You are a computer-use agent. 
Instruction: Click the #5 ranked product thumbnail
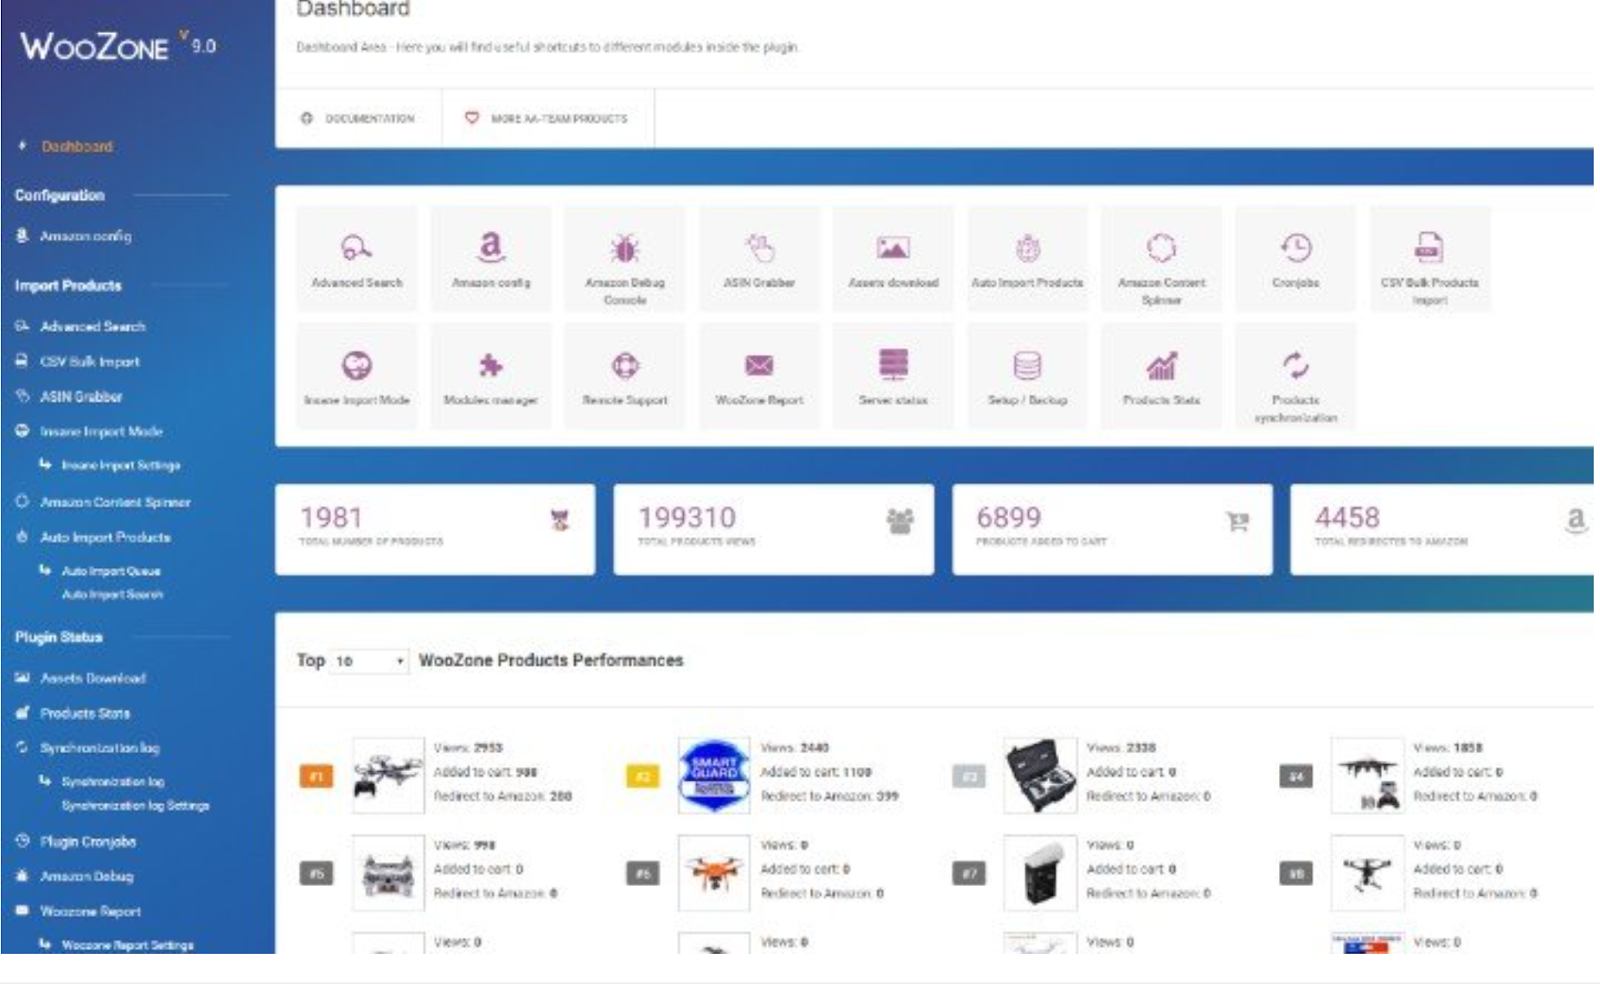coord(388,873)
